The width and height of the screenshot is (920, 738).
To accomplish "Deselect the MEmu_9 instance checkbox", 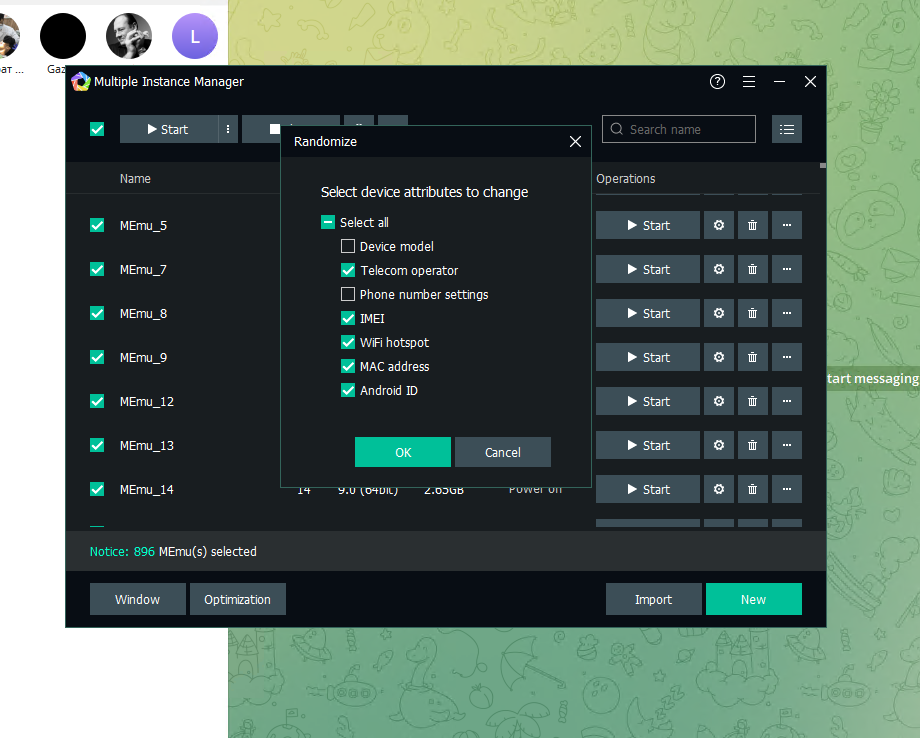I will [97, 357].
